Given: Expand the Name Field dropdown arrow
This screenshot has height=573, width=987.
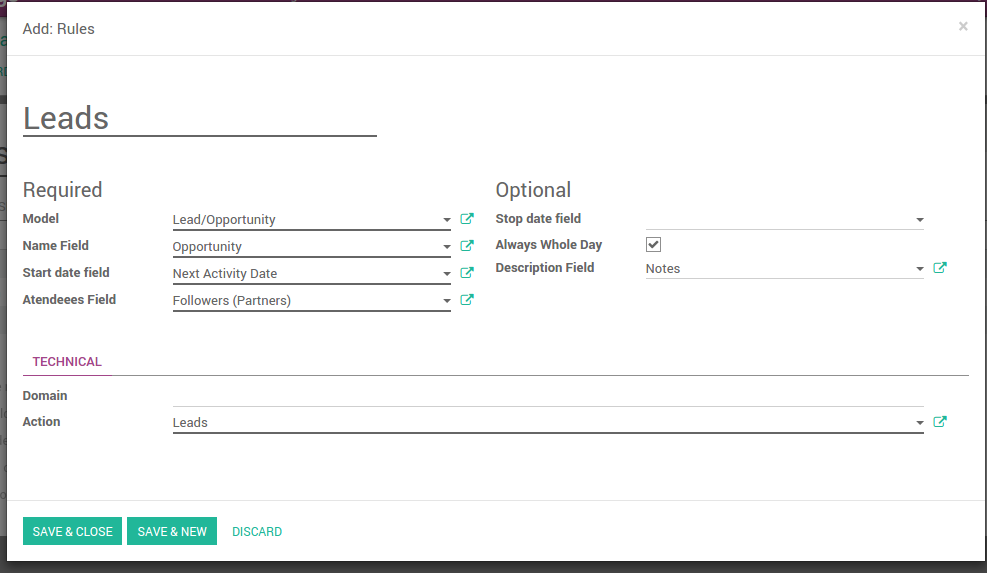Looking at the screenshot, I should pyautogui.click(x=446, y=247).
